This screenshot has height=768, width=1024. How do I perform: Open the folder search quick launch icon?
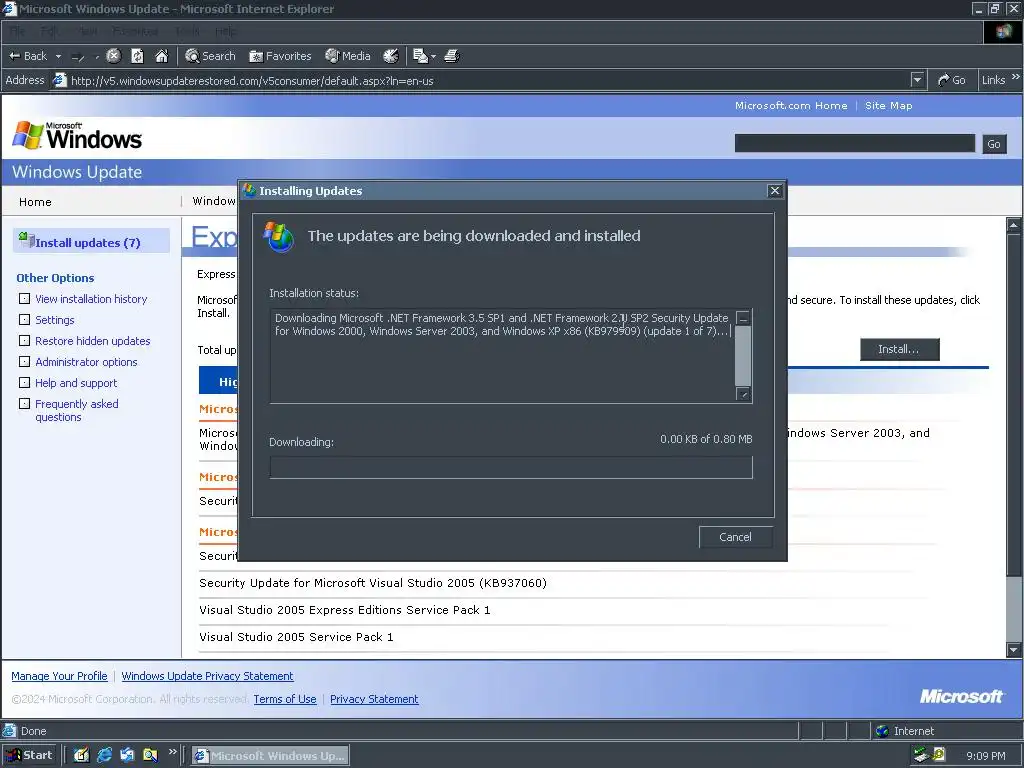(x=150, y=755)
